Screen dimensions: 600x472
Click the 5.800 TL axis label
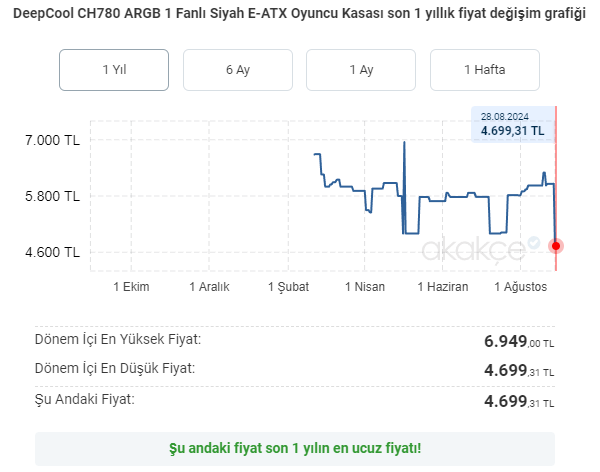click(x=51, y=196)
